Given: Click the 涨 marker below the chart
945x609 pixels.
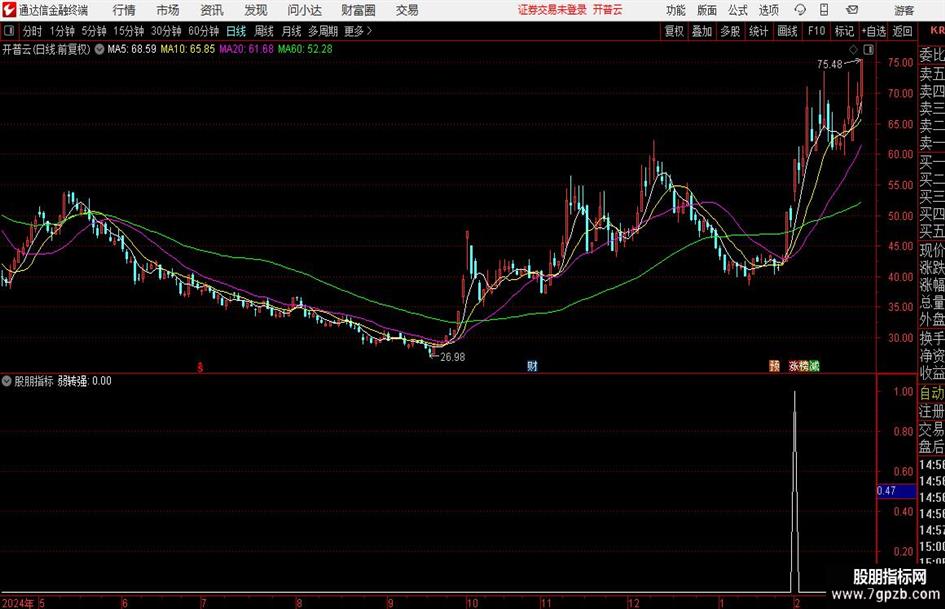Looking at the screenshot, I should (794, 366).
